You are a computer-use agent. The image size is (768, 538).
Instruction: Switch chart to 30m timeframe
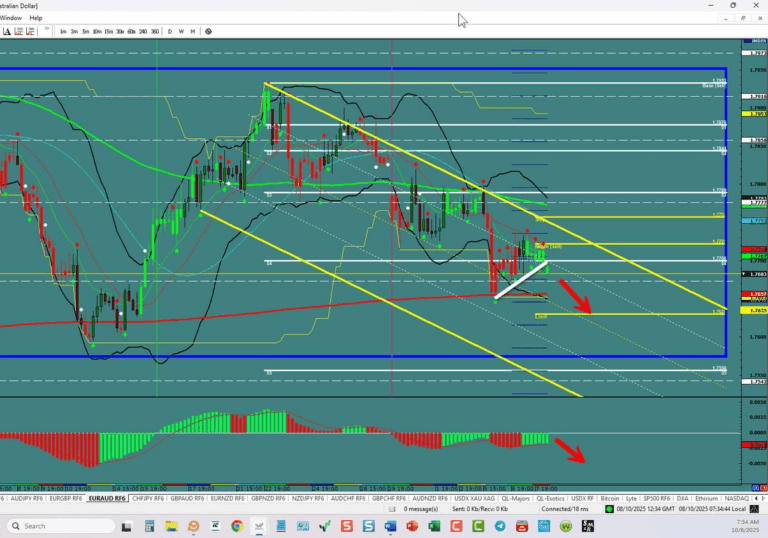(x=120, y=31)
